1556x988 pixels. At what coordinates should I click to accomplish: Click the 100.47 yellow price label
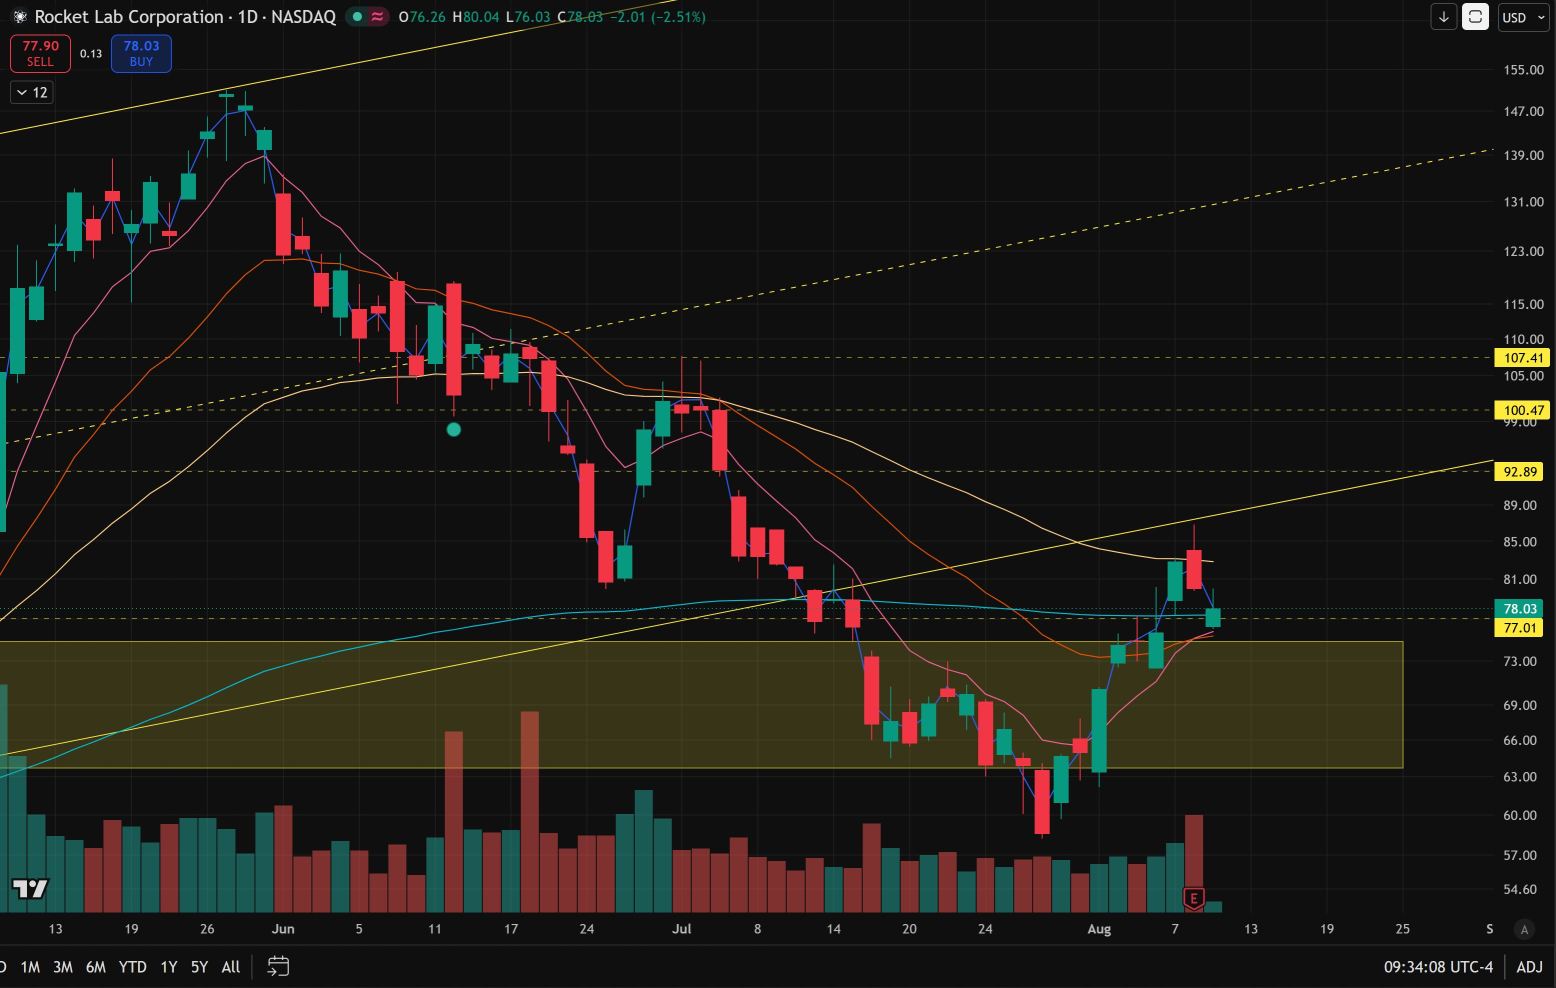[1520, 410]
